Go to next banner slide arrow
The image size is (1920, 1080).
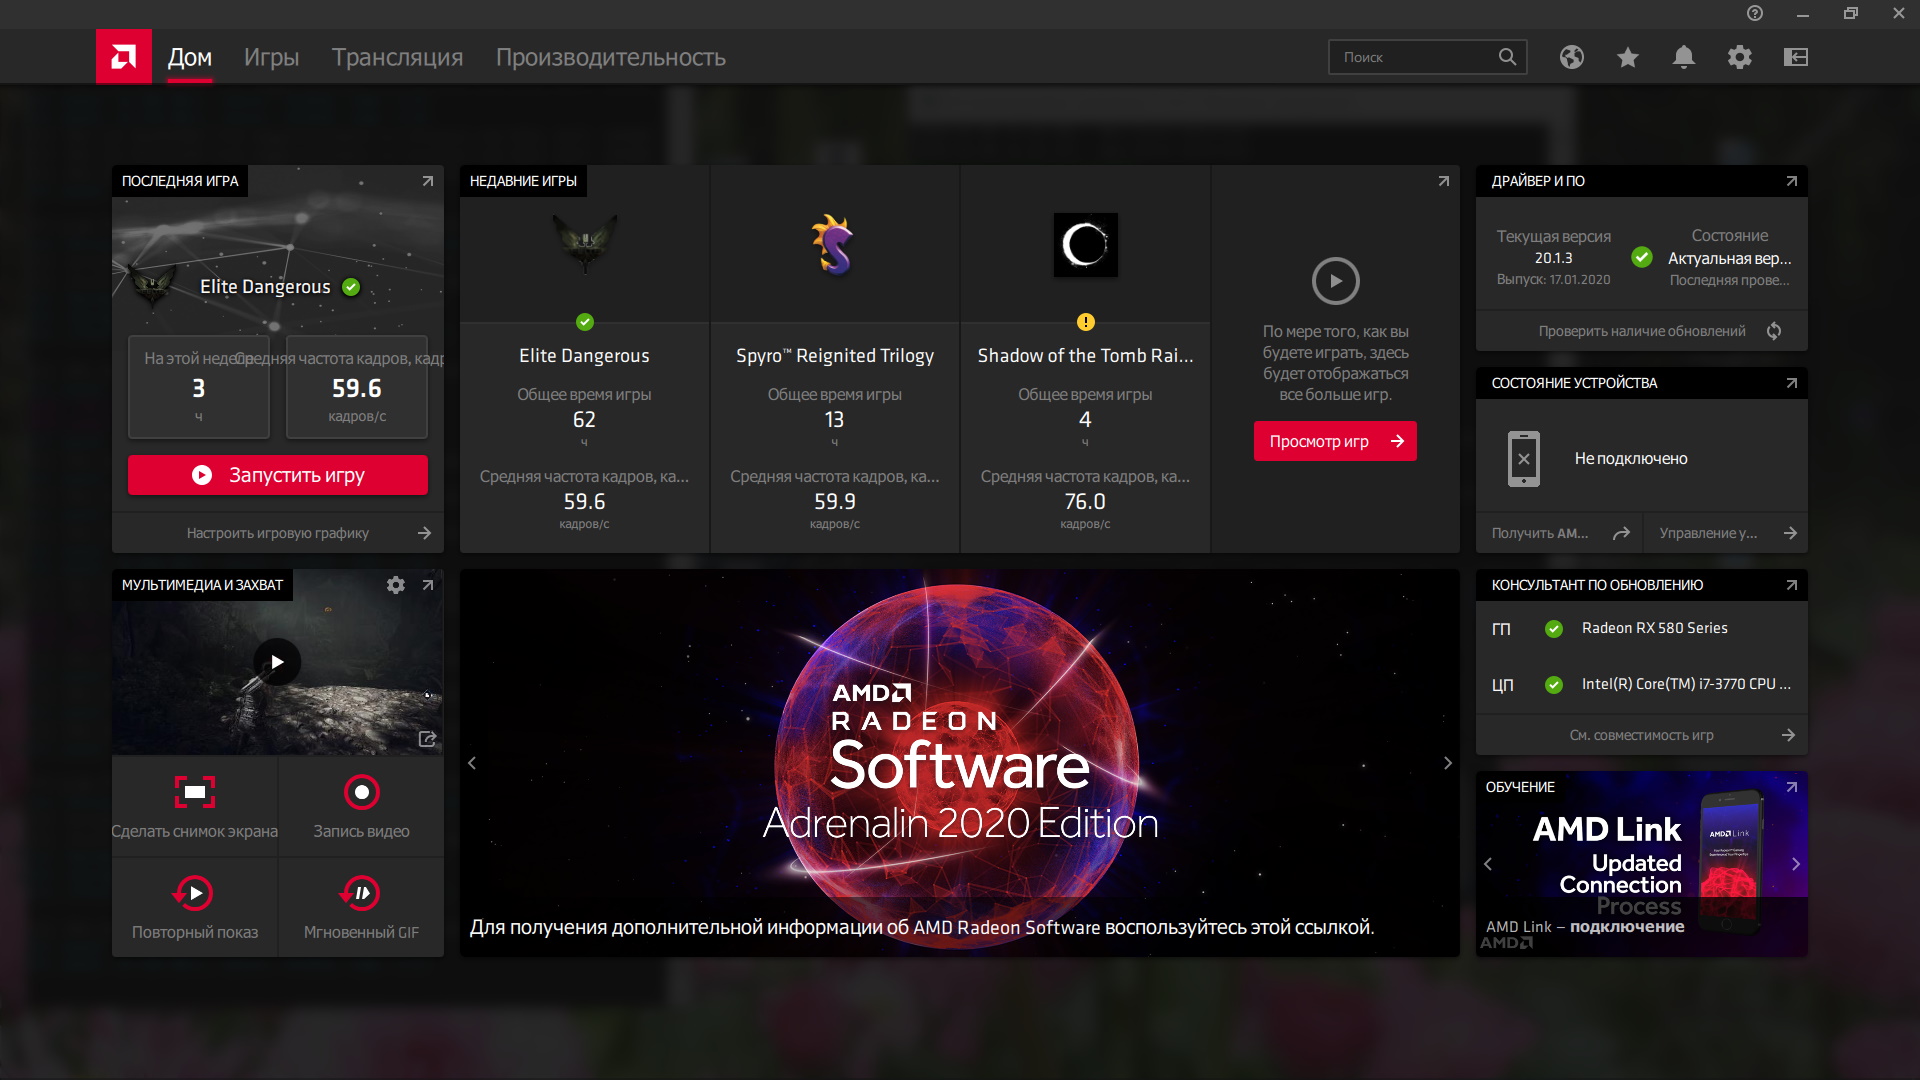coord(1447,763)
